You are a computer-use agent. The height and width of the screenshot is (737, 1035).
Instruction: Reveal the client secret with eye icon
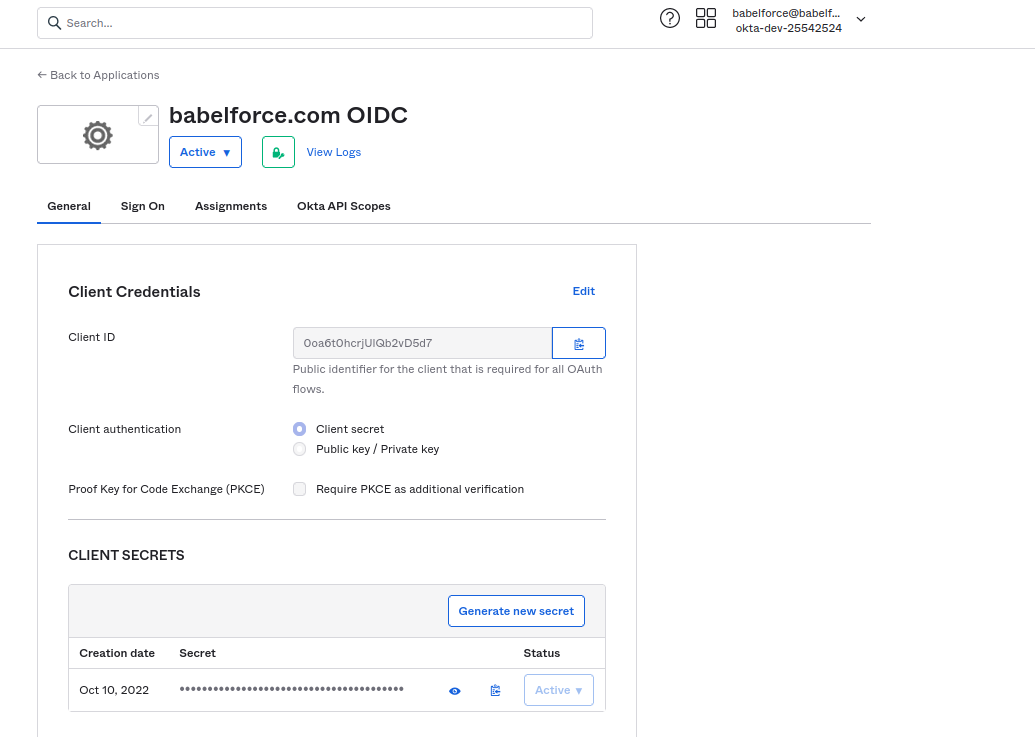click(455, 691)
